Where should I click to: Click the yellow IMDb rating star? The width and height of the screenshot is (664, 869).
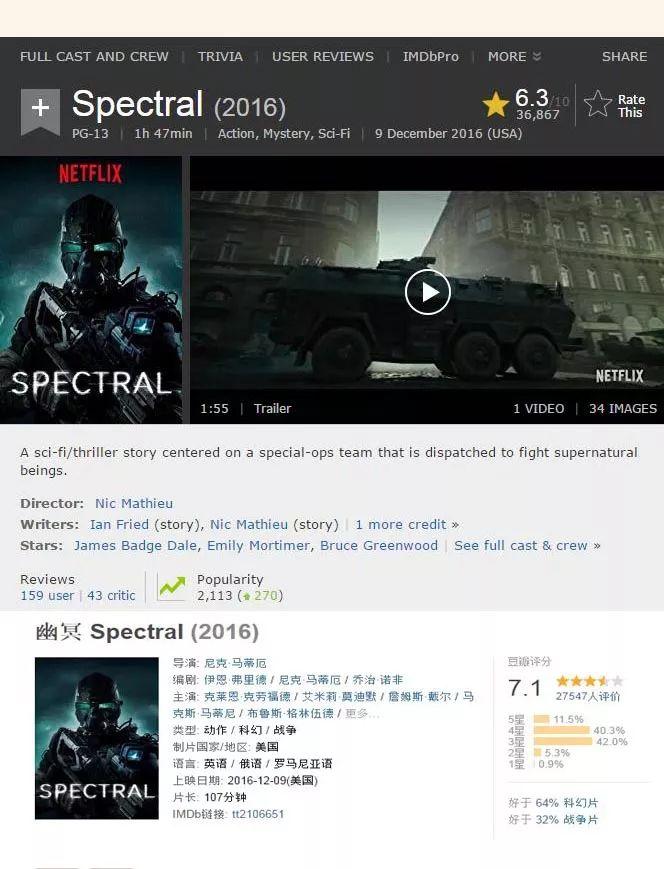pos(495,104)
